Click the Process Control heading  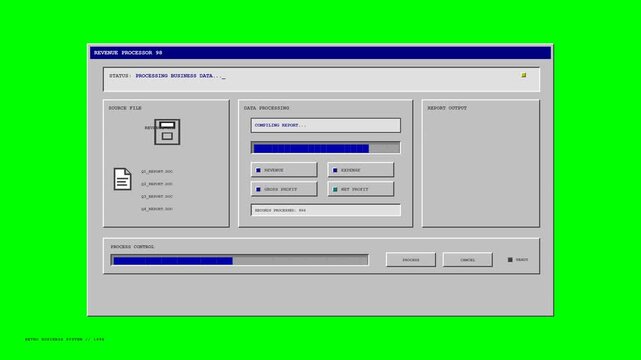point(132,247)
